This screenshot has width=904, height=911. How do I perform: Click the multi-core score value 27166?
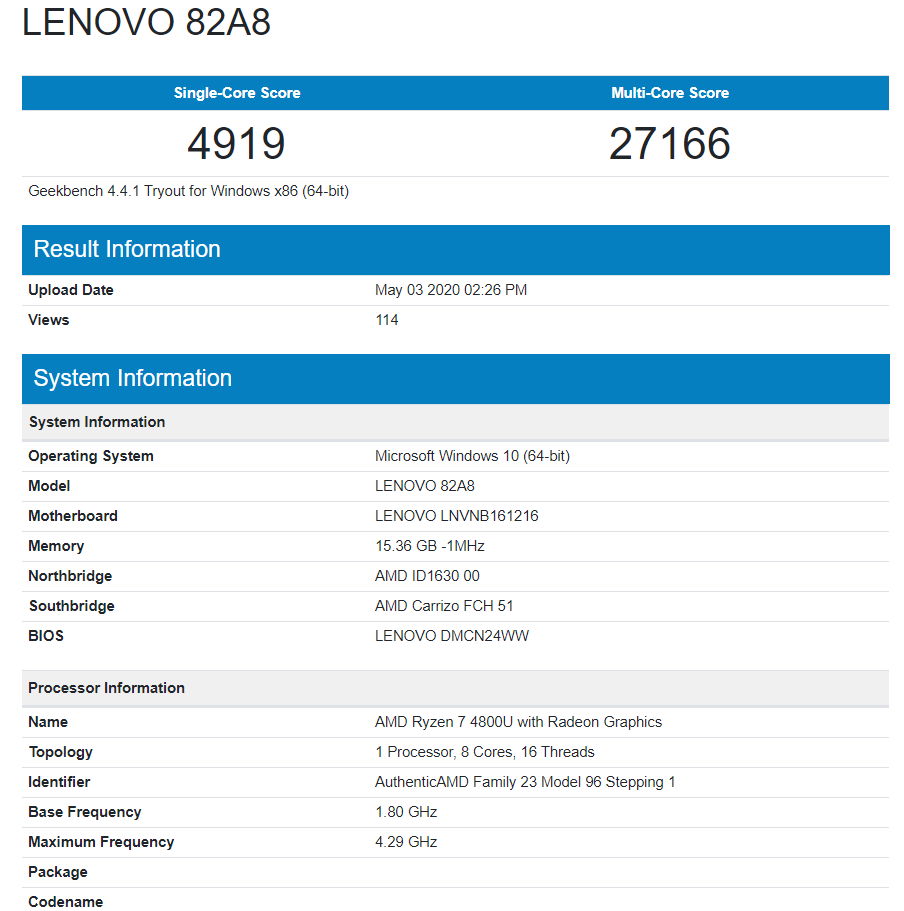(670, 144)
